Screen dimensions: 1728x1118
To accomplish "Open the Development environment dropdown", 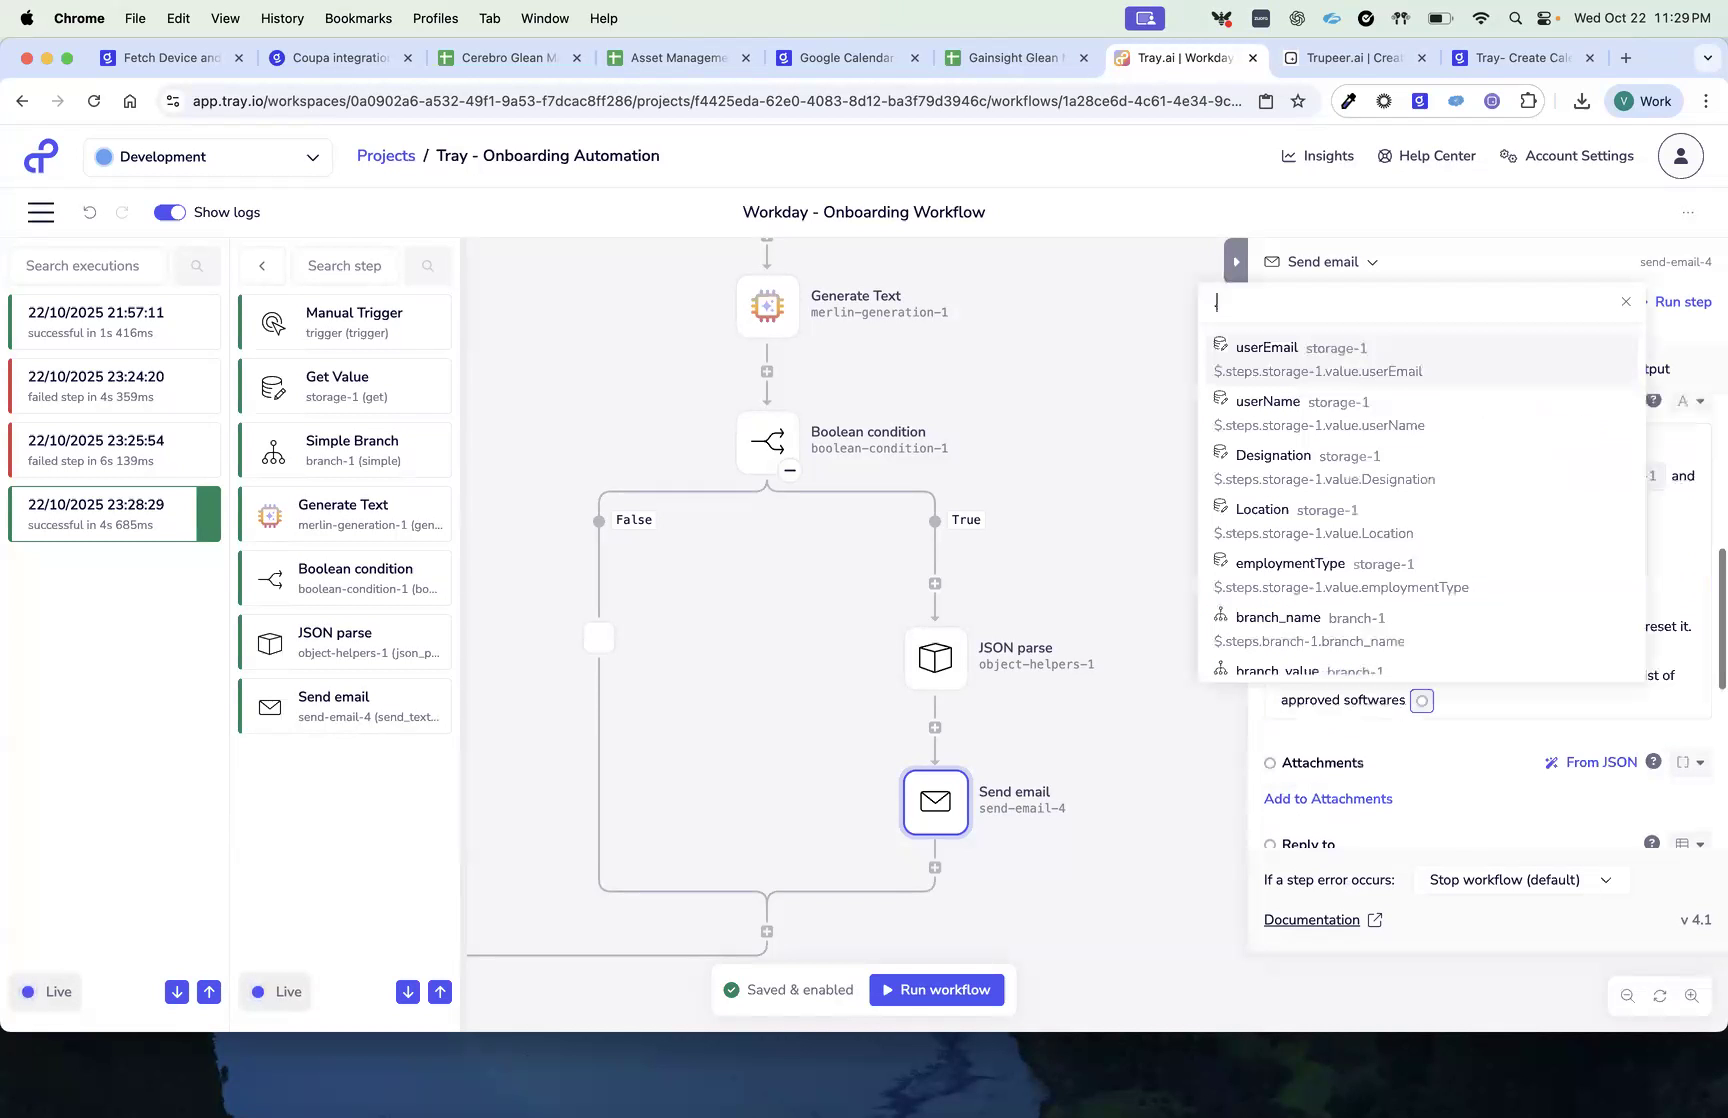I will (207, 156).
